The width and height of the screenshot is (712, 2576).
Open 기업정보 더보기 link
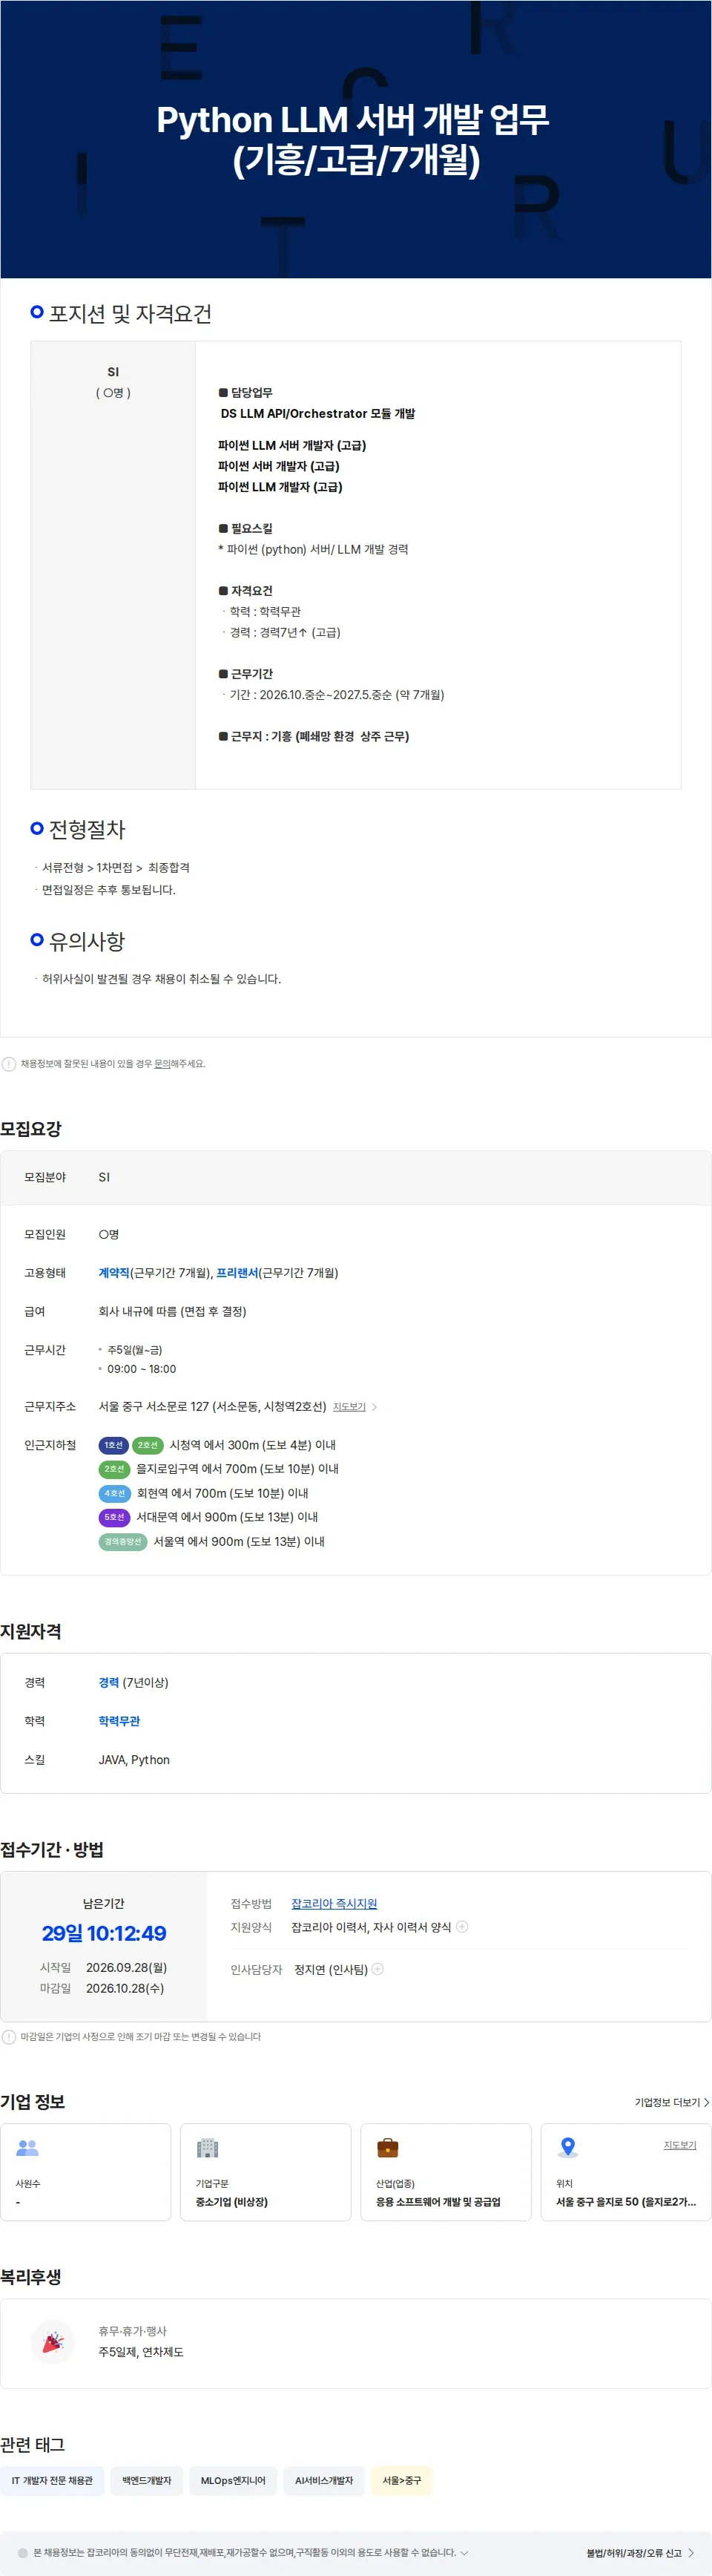(x=672, y=2103)
